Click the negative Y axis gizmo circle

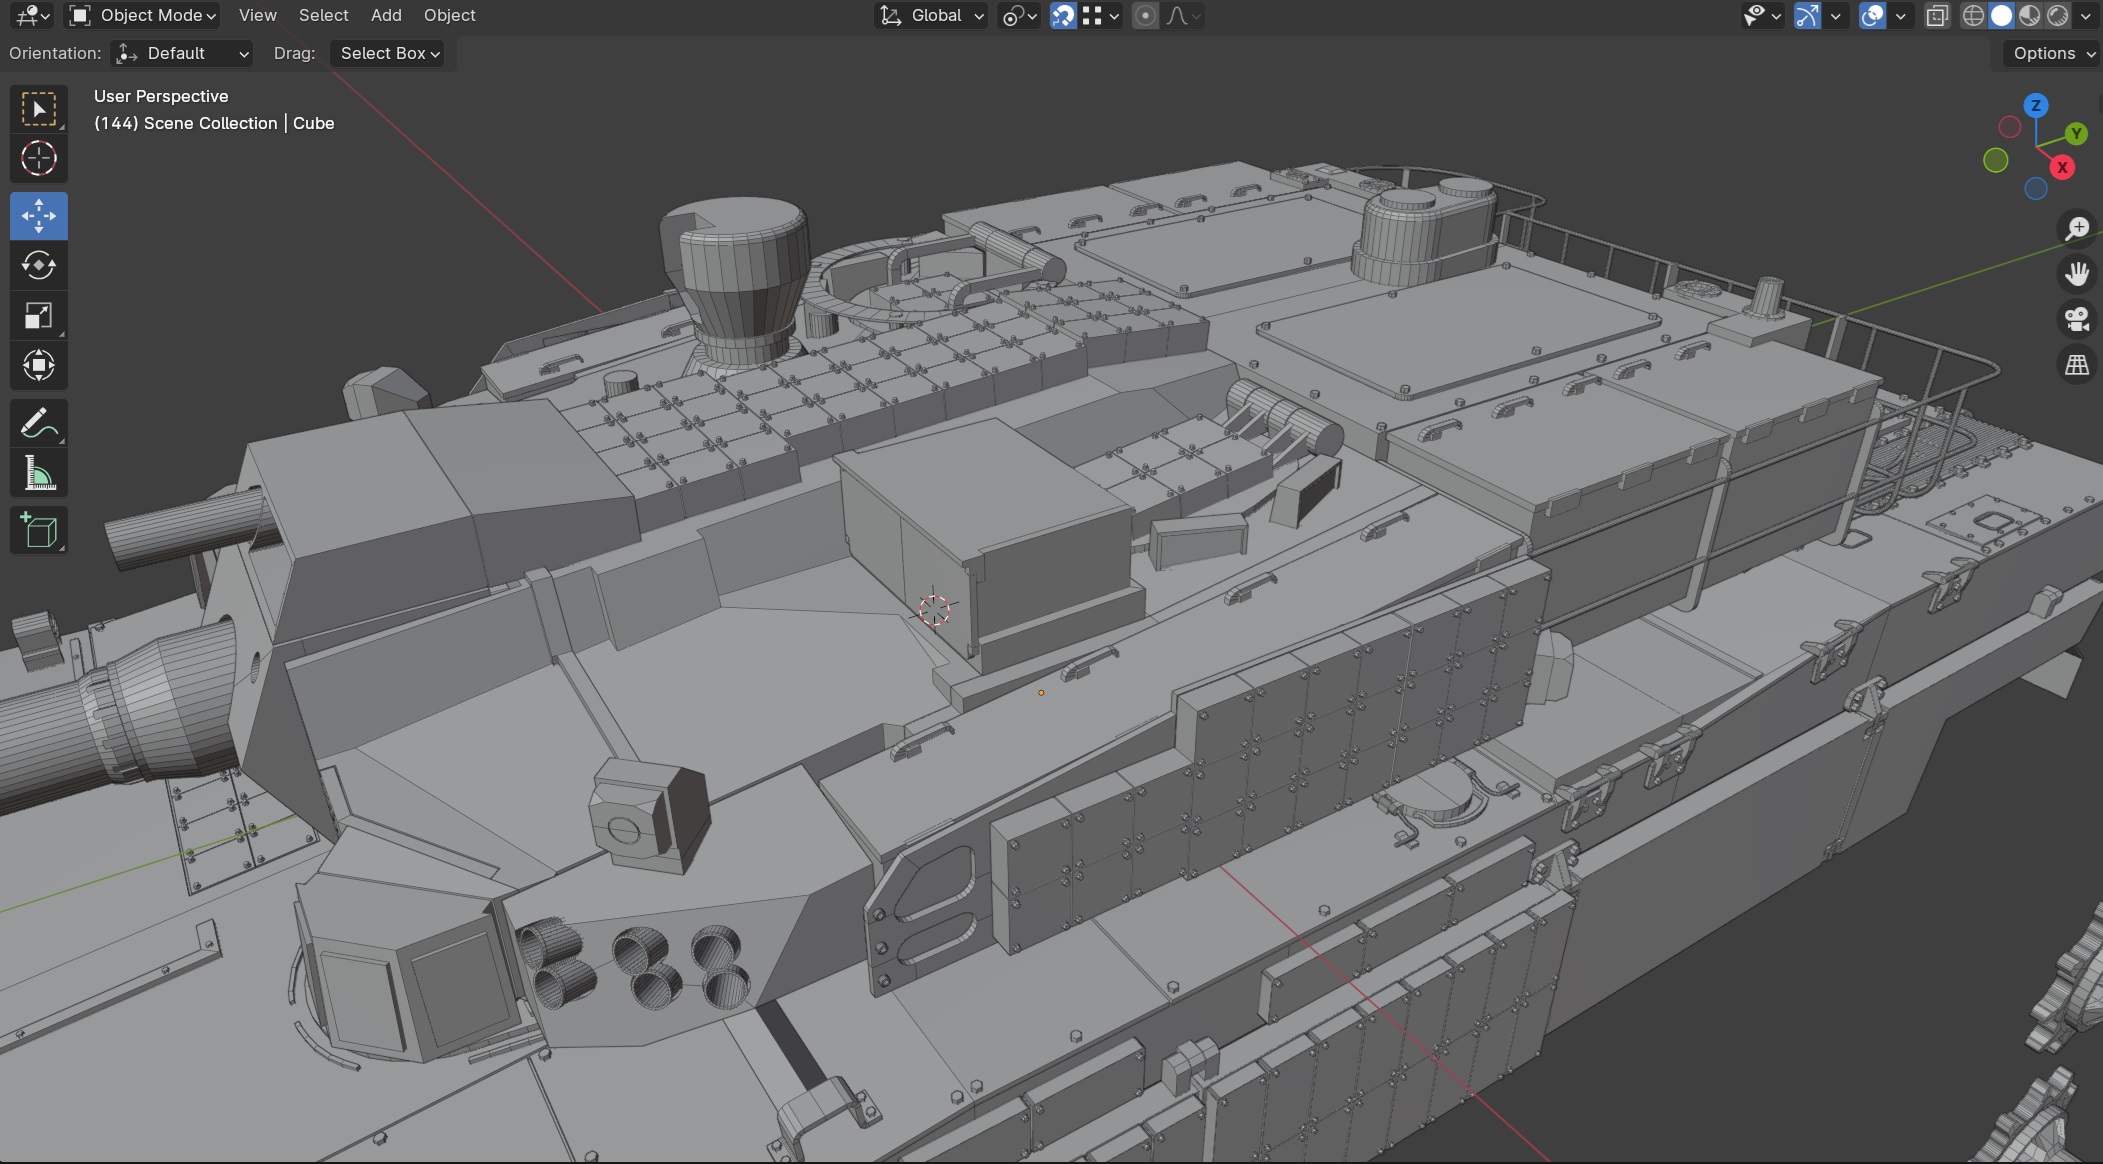click(x=1996, y=160)
